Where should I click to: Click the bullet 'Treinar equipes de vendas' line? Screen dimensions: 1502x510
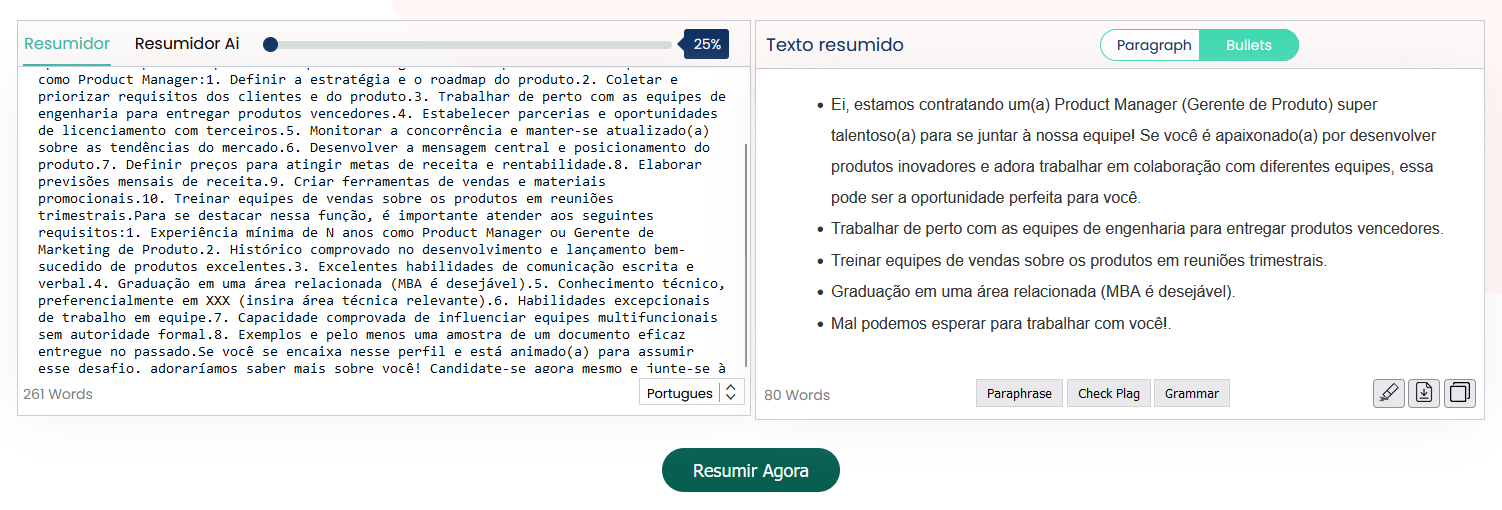1079,261
